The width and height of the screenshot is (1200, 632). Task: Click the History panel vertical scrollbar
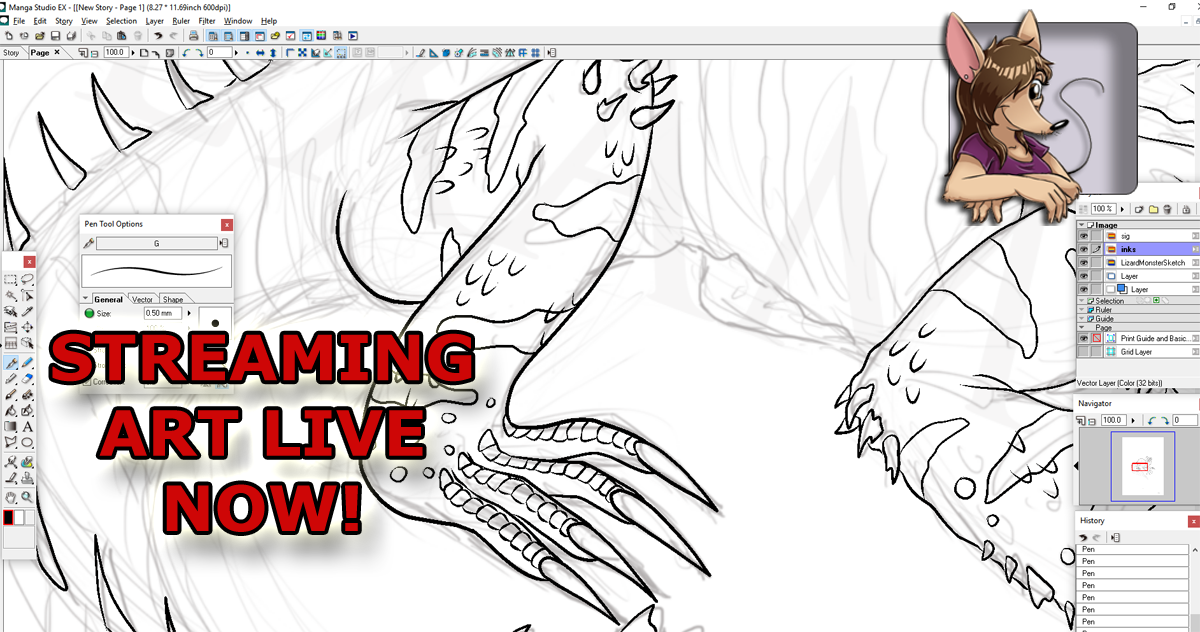1195,588
